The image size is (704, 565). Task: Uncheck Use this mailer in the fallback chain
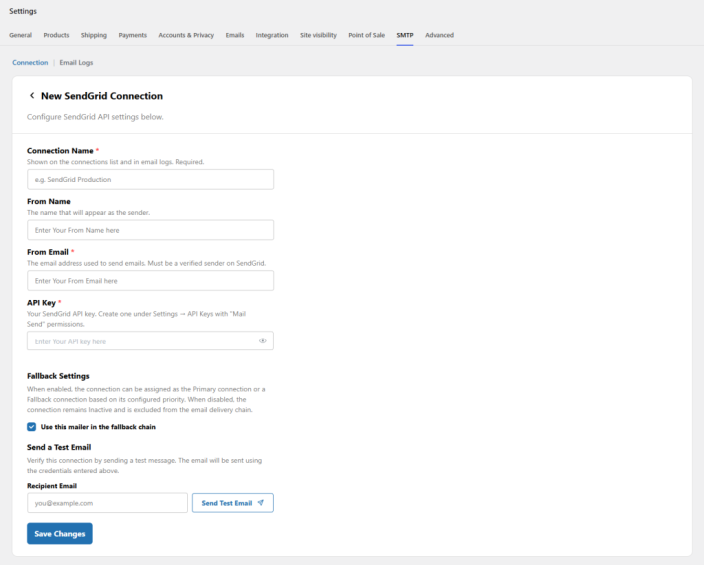pyautogui.click(x=31, y=427)
